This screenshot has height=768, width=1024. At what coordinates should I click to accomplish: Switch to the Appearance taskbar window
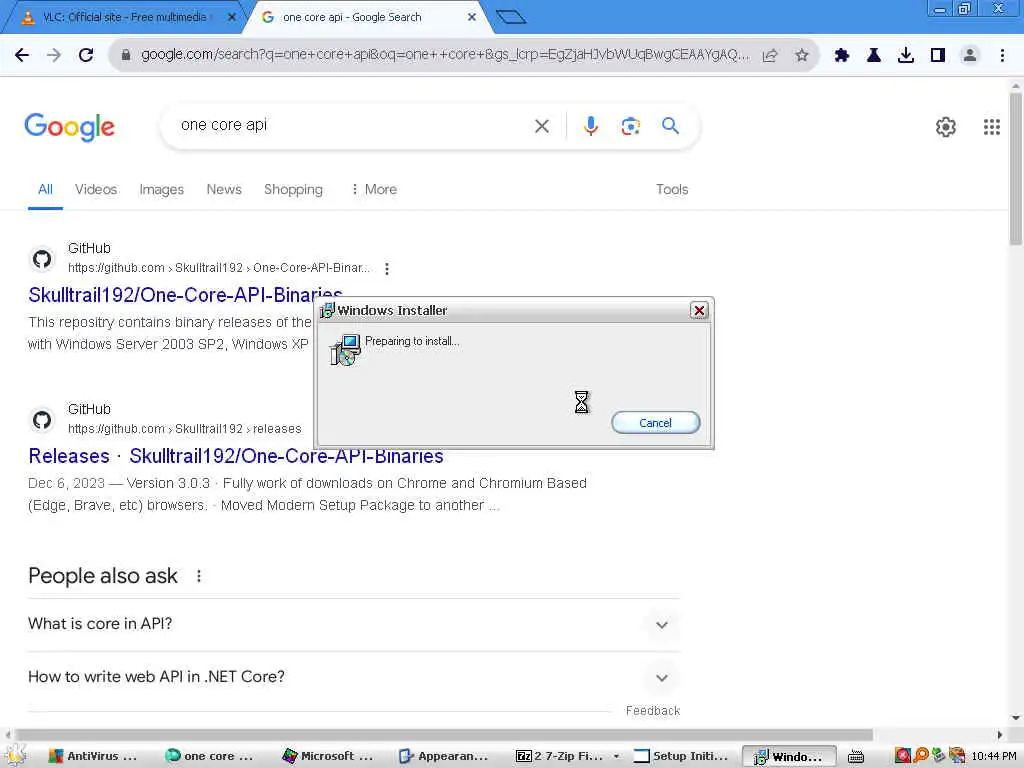tap(444, 756)
